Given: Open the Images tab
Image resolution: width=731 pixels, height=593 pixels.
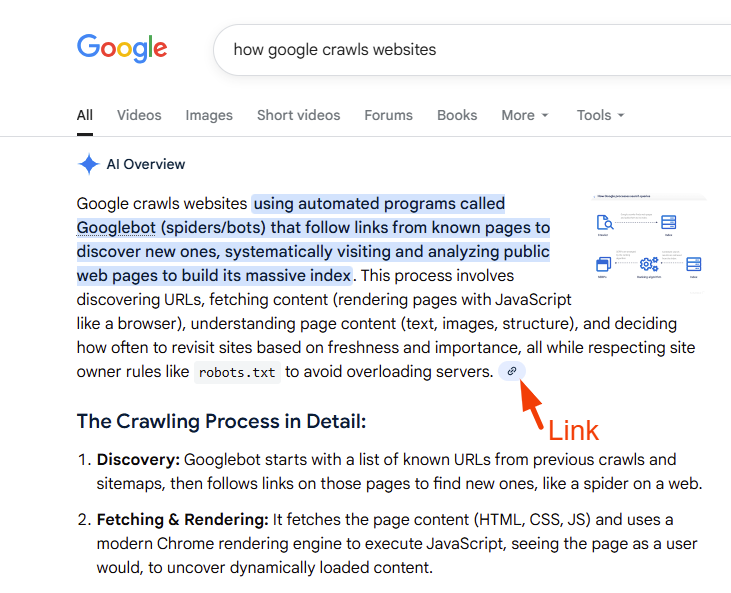Looking at the screenshot, I should tap(209, 115).
